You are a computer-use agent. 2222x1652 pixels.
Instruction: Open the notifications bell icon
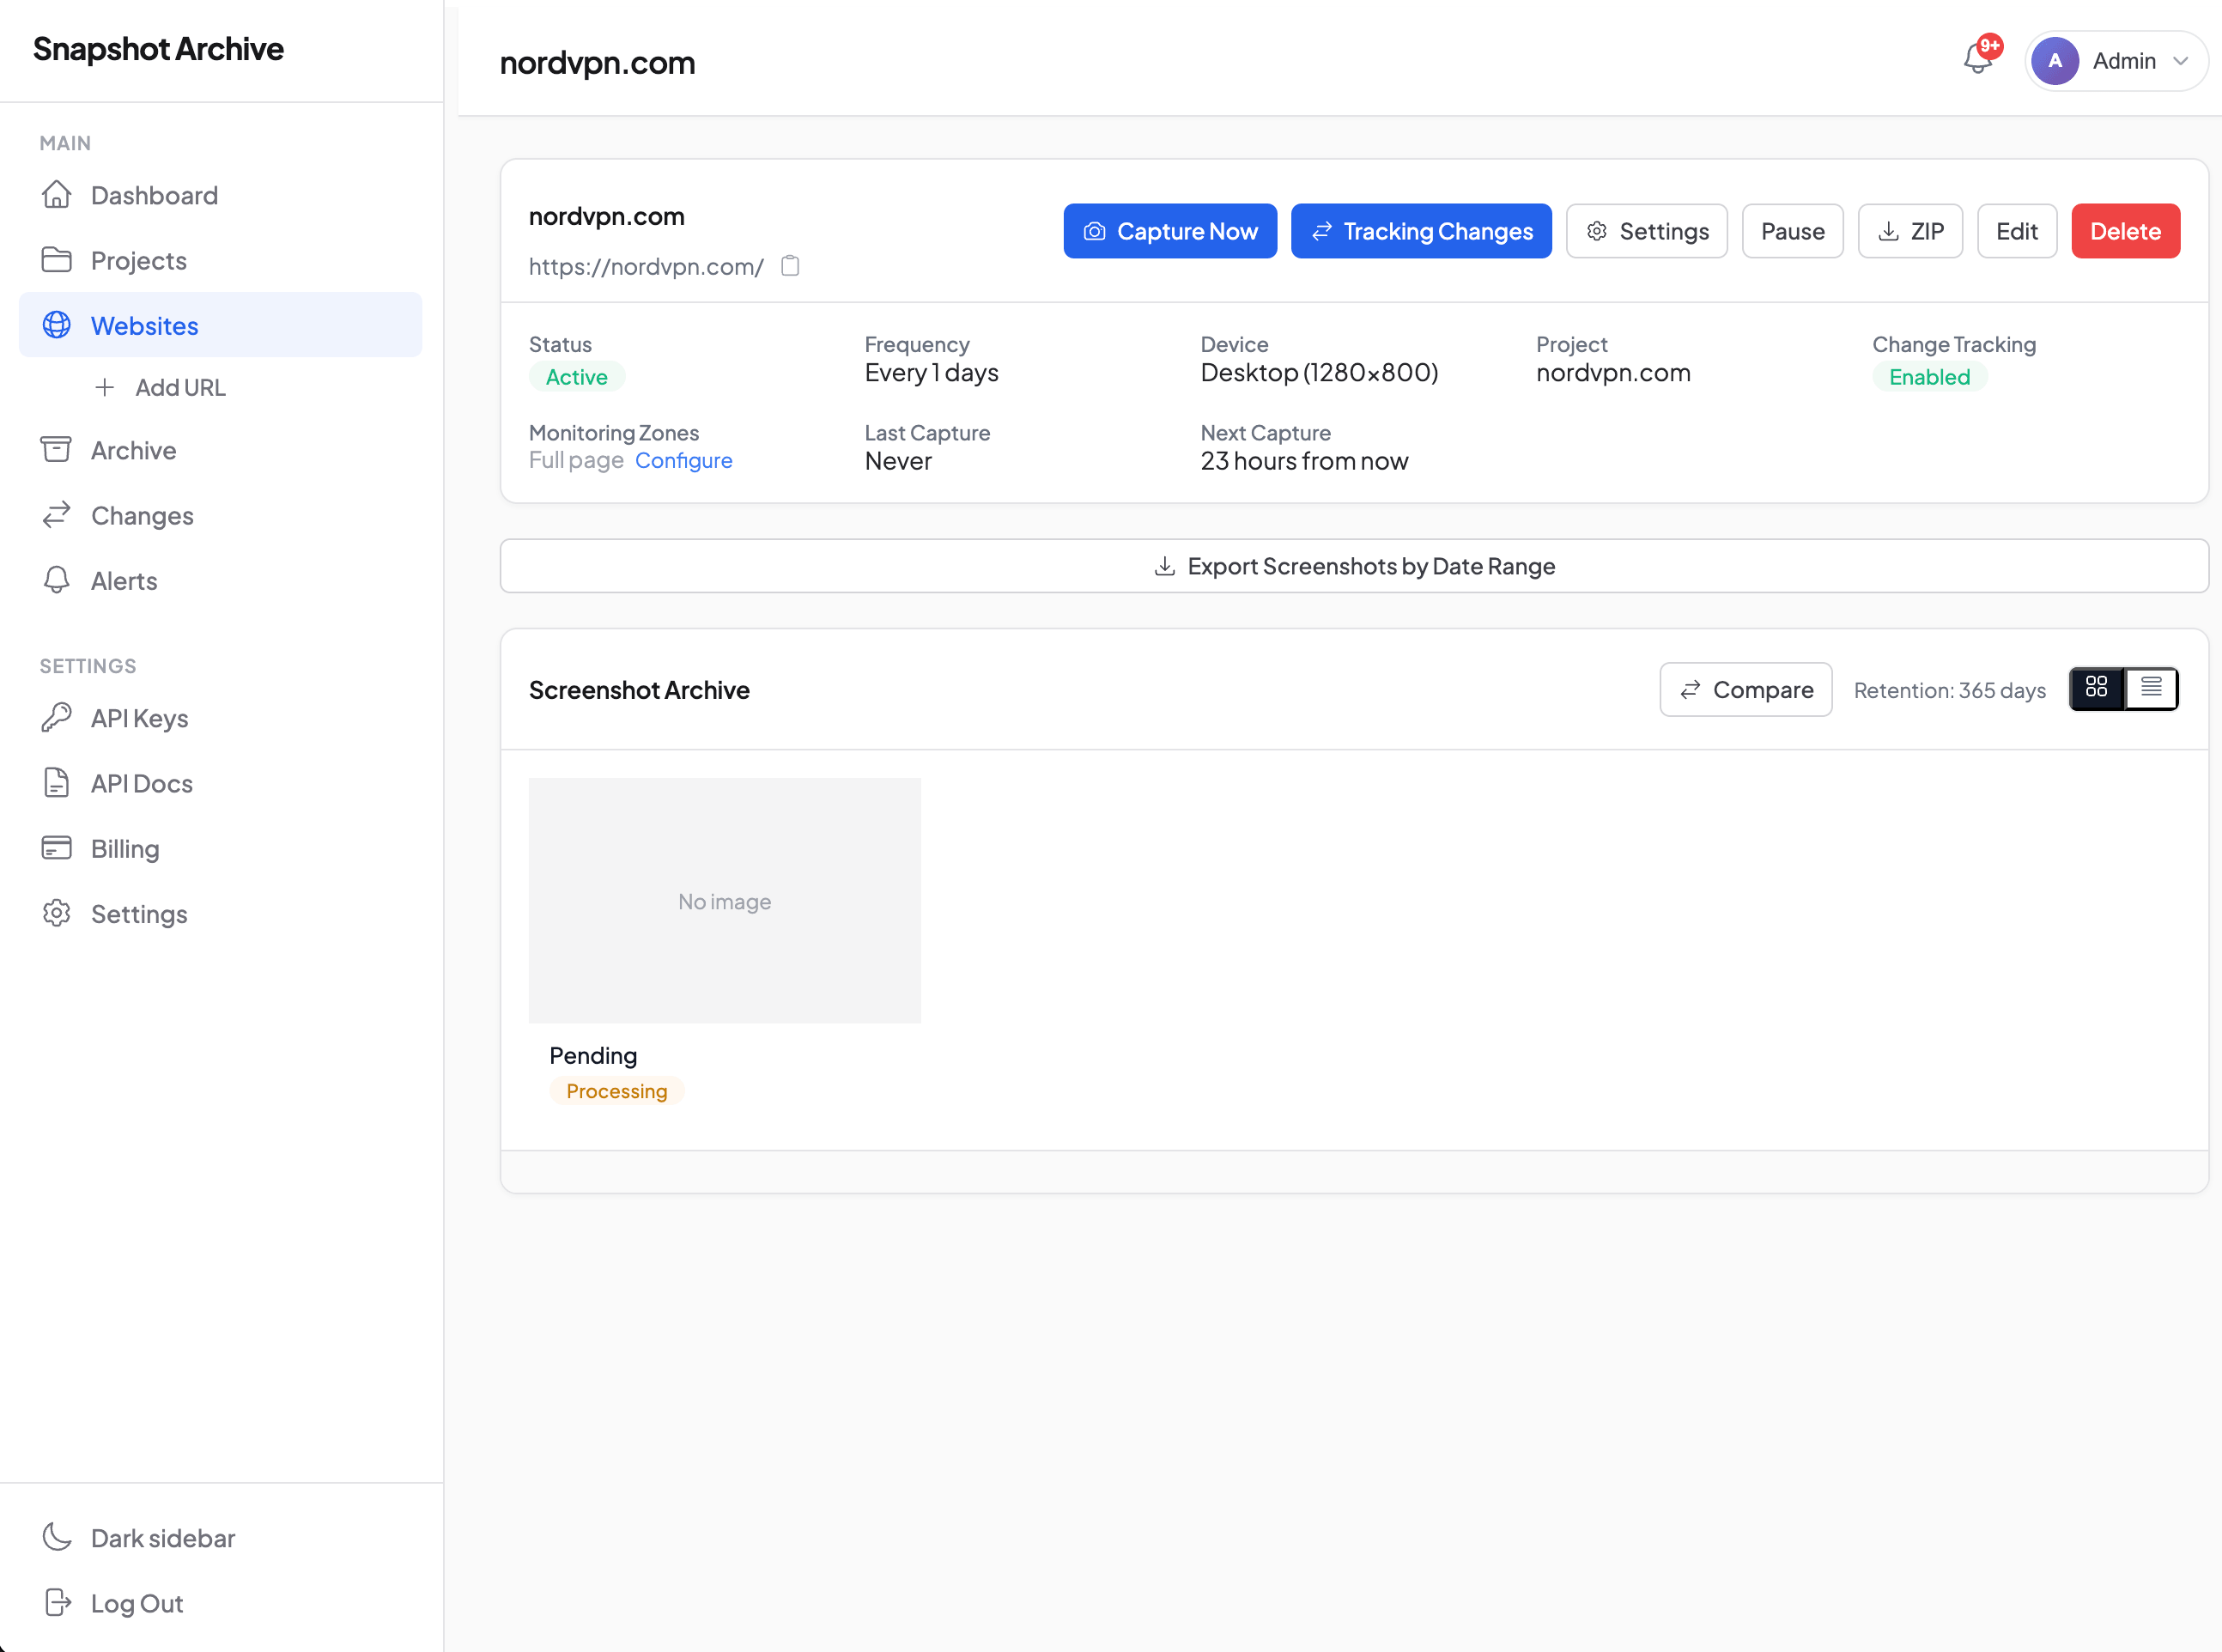pyautogui.click(x=1977, y=58)
